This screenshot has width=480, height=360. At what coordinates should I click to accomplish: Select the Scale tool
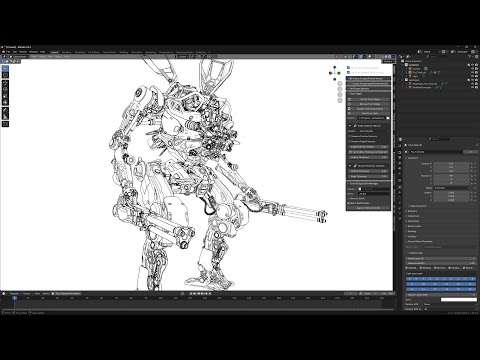point(5,96)
